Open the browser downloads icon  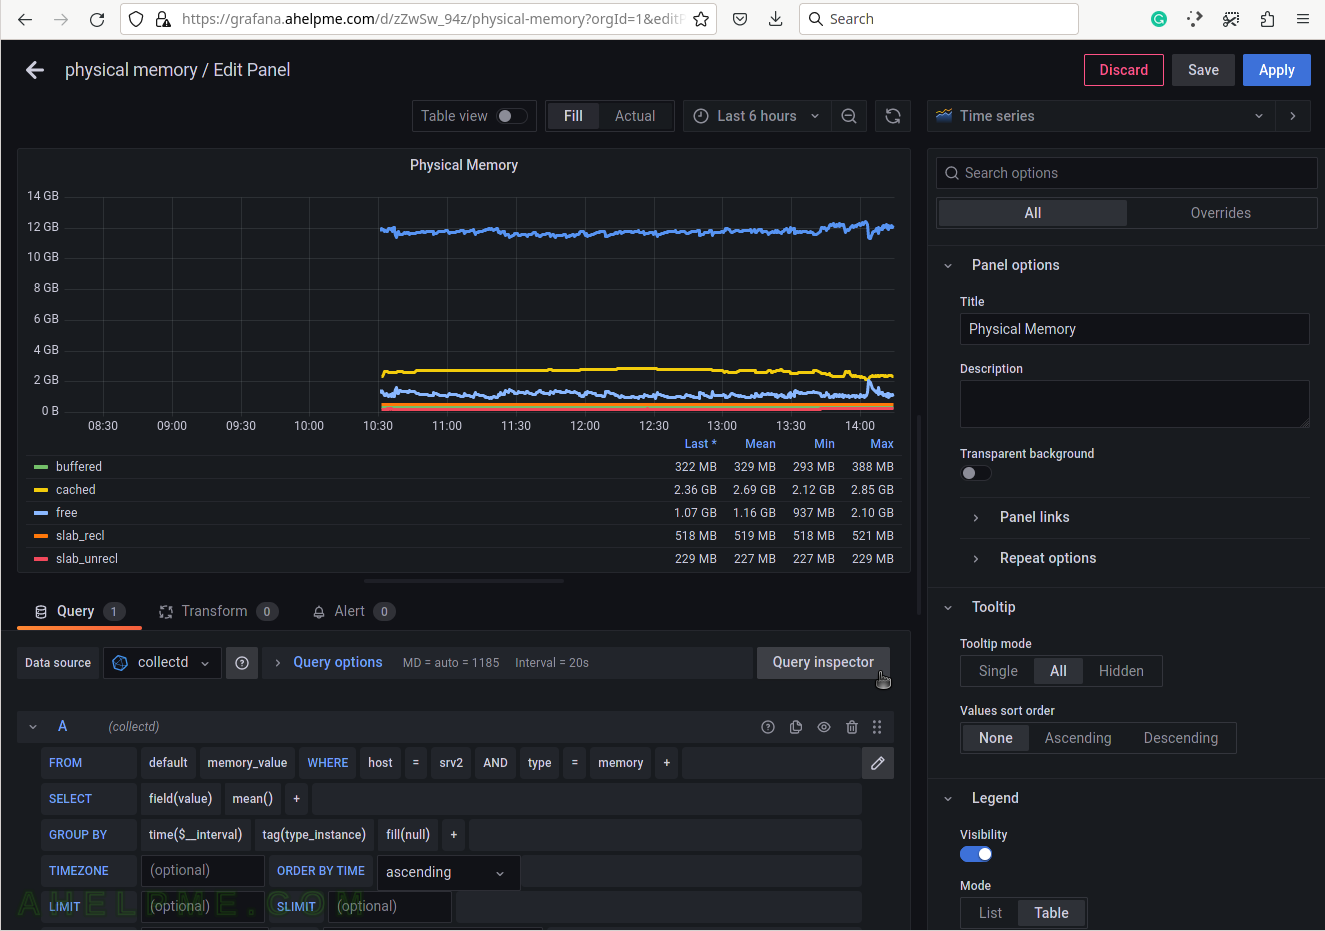(775, 19)
